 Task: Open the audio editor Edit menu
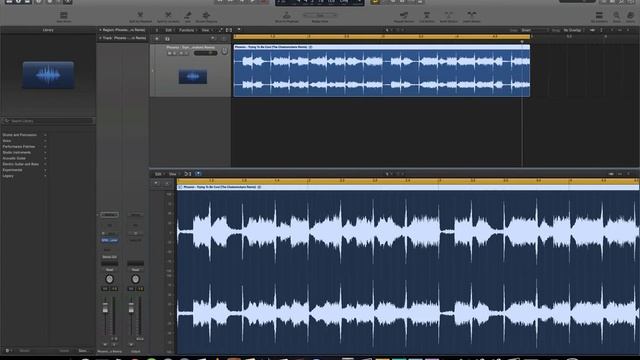pyautogui.click(x=159, y=174)
